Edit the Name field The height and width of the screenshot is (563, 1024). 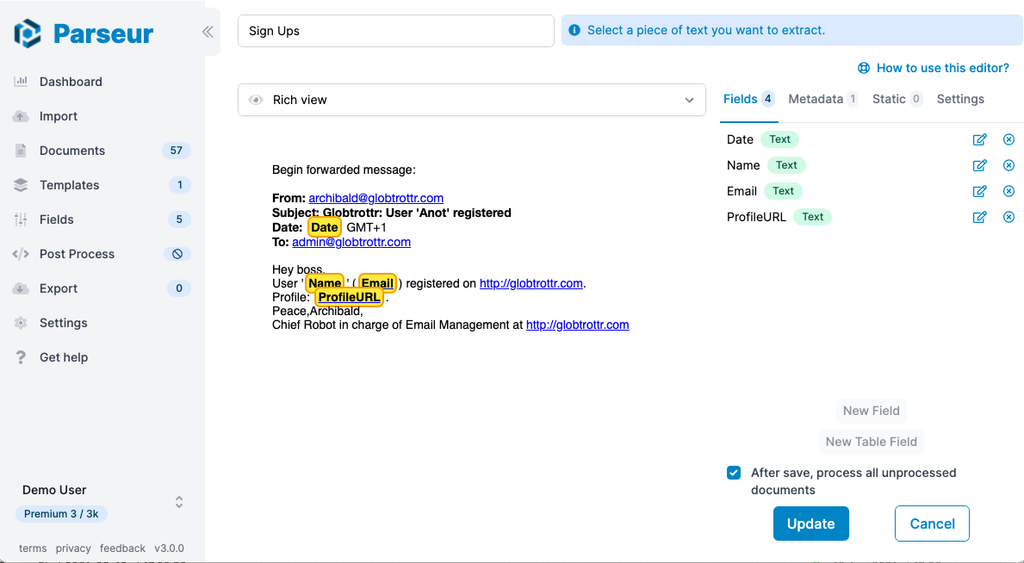(x=980, y=165)
